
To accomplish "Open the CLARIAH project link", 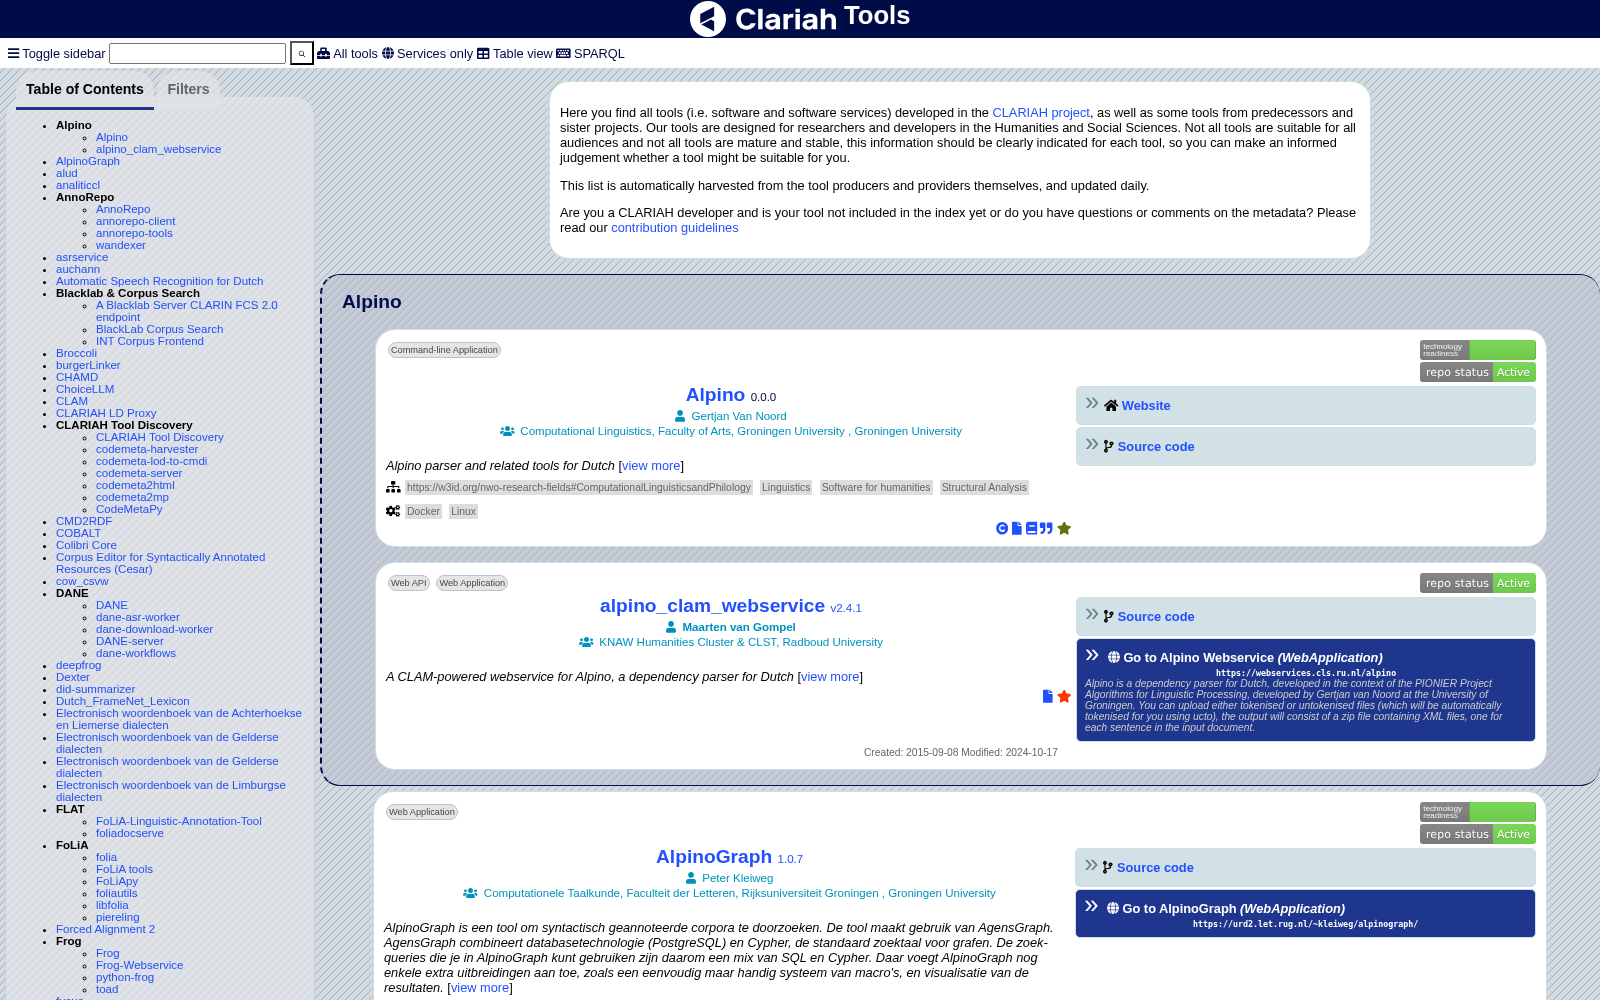I will [x=1040, y=113].
